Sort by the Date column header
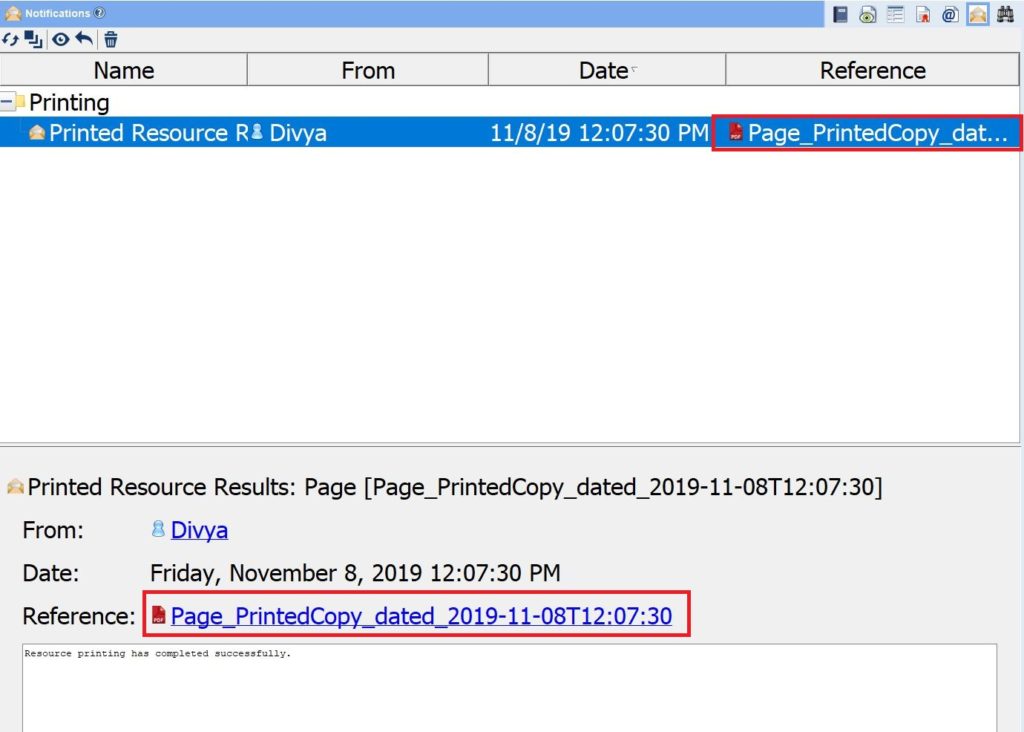Image resolution: width=1024 pixels, height=732 pixels. 606,70
